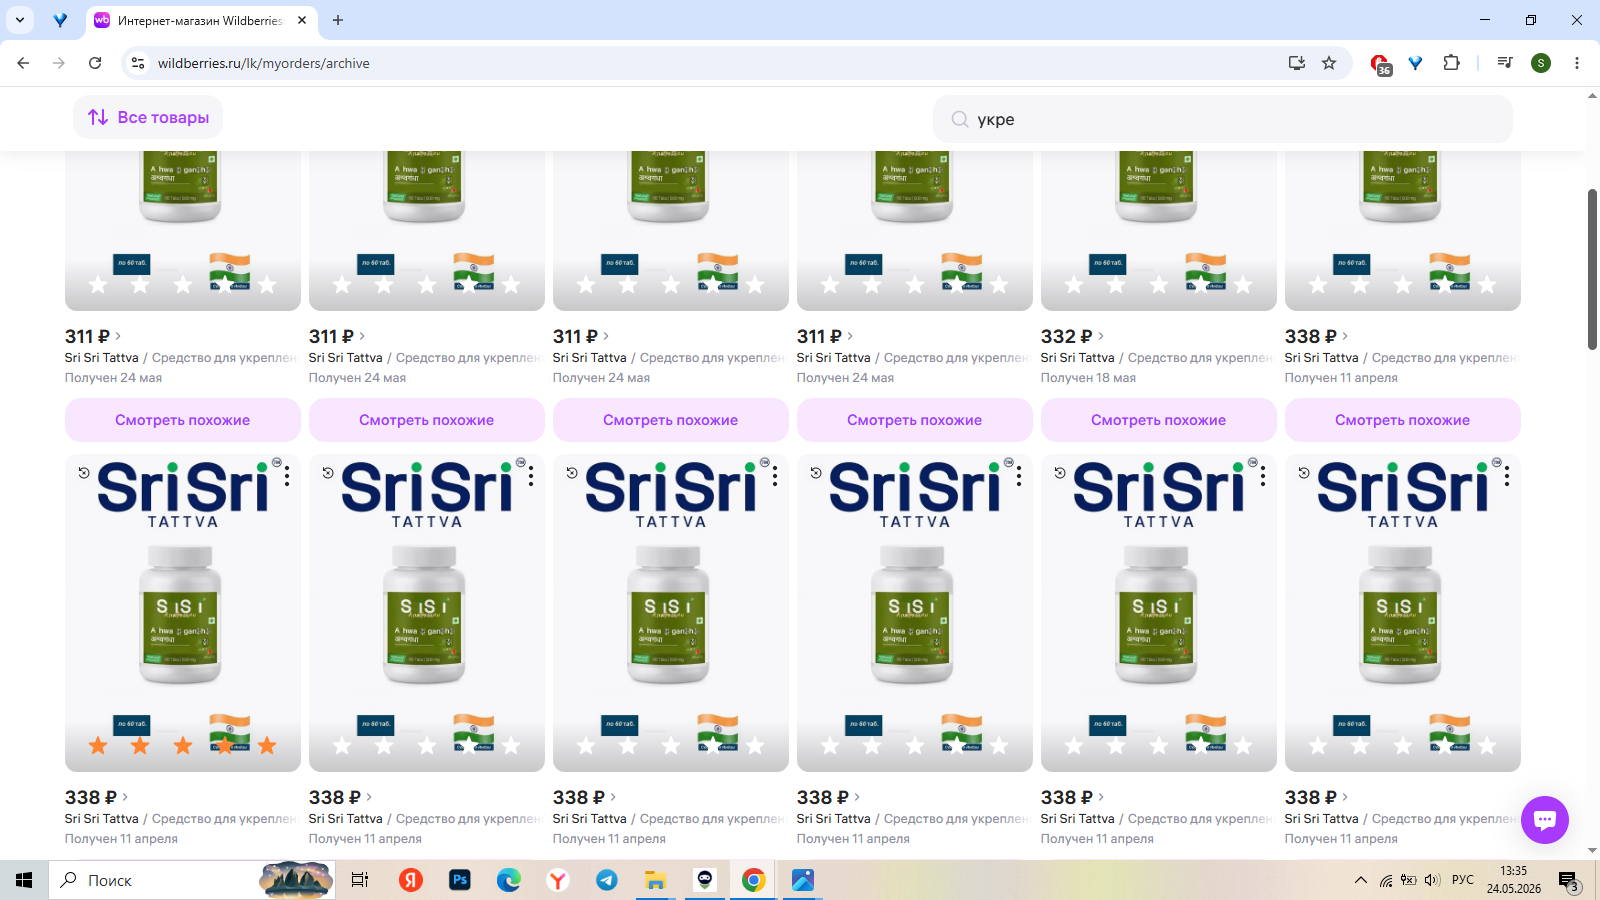View similar items for the 332 ₽ product

[1159, 420]
